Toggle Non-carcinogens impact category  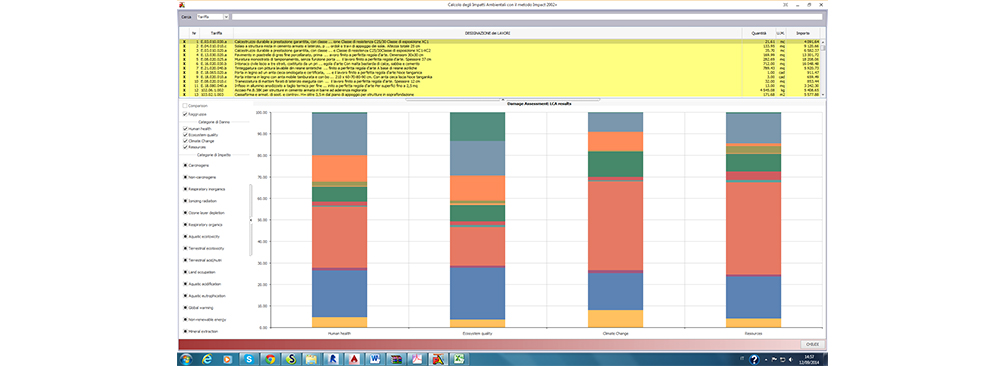pos(185,177)
